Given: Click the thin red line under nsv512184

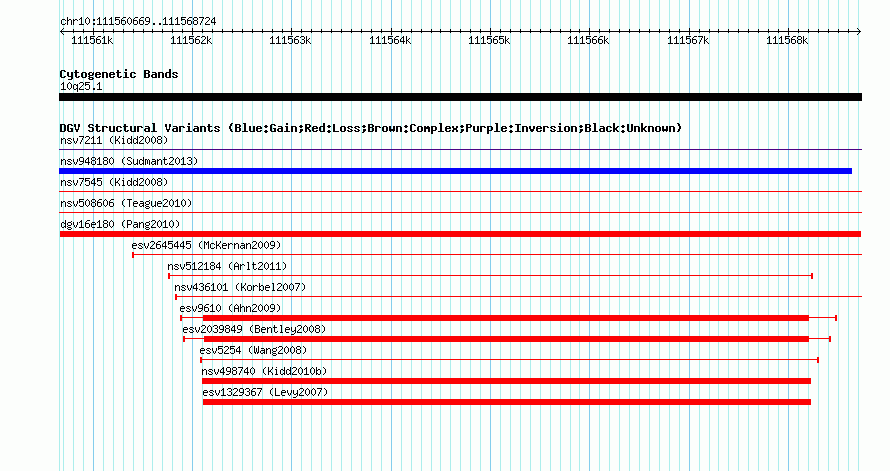Looking at the screenshot, I should click(490, 276).
